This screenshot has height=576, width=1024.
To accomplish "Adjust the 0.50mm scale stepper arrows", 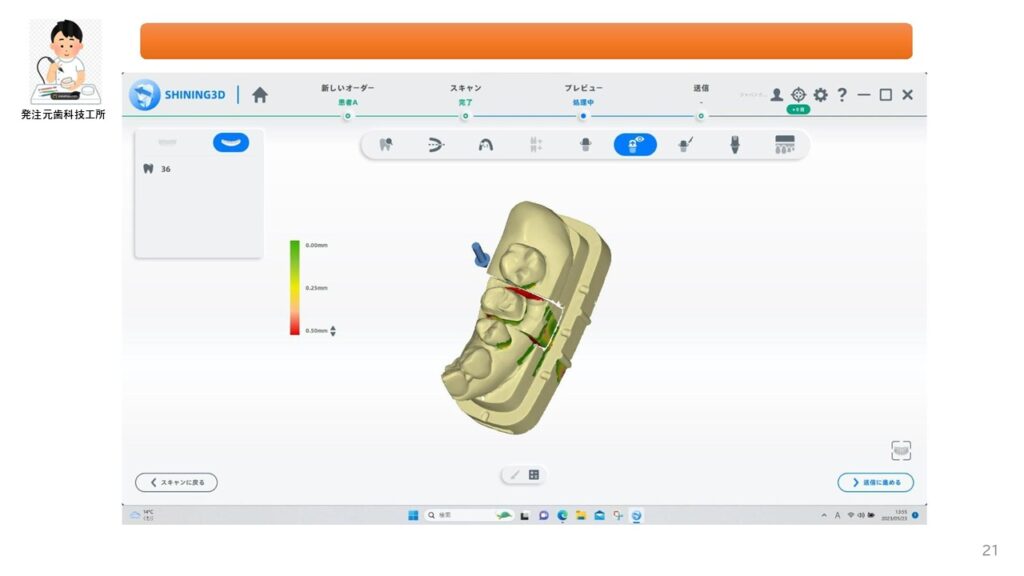I will coord(333,331).
